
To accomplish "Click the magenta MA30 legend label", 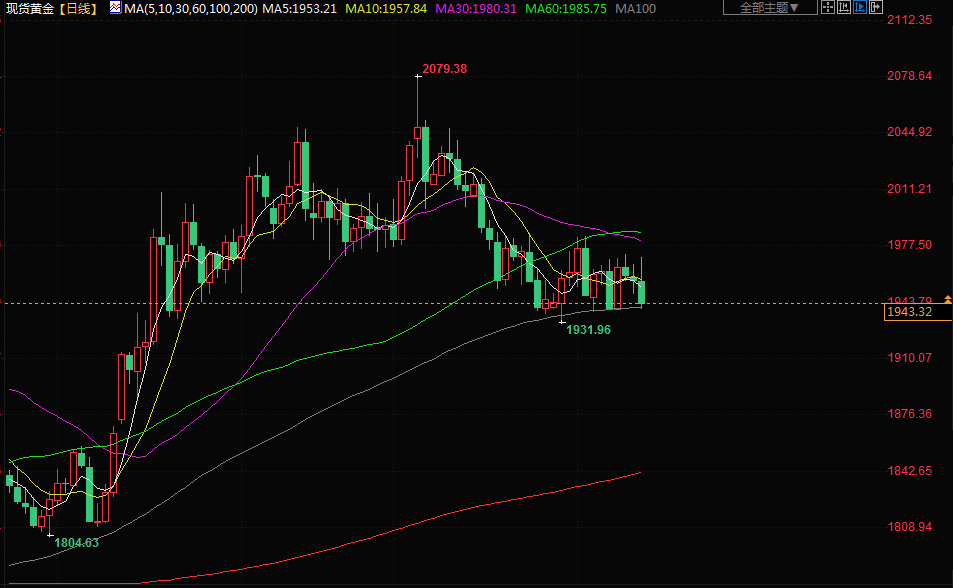I will [474, 8].
